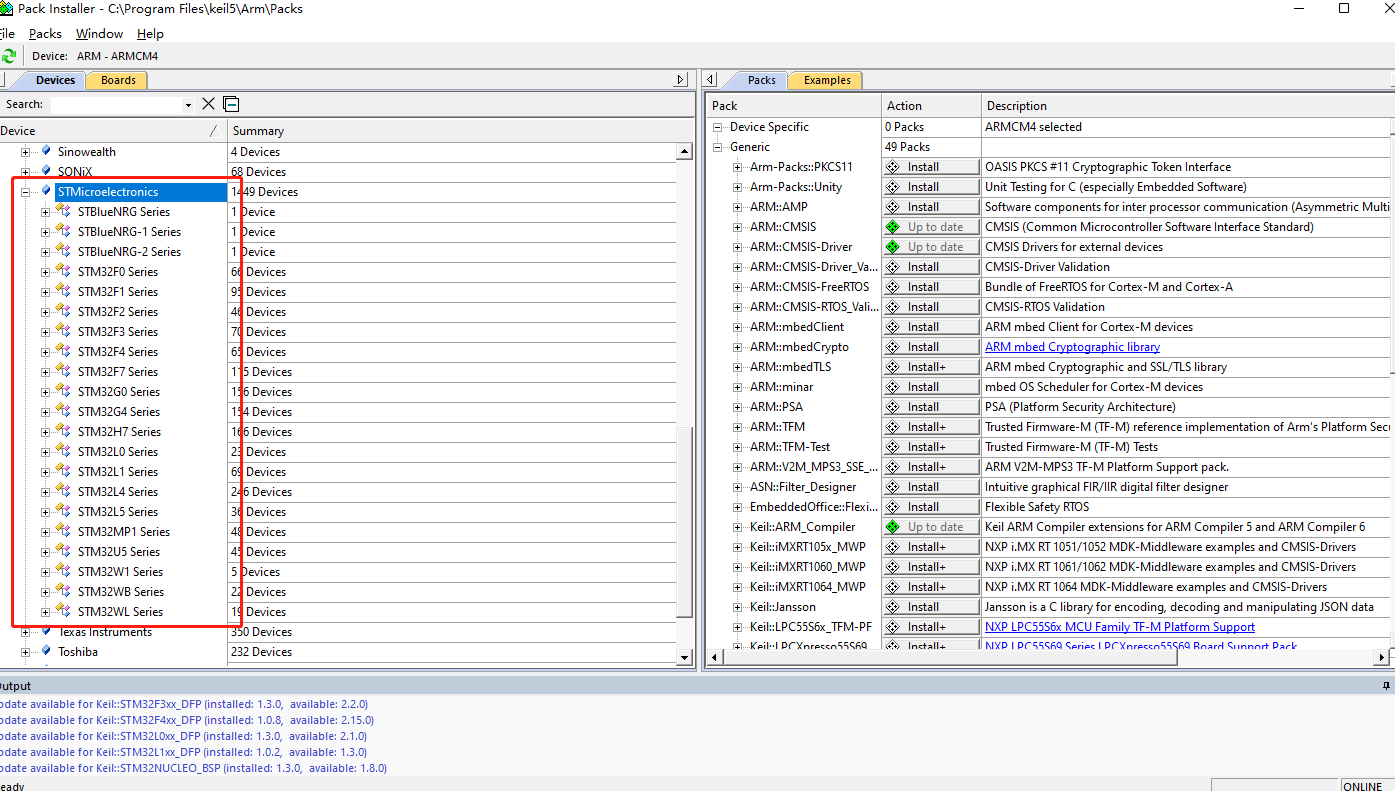
Task: Click the Pack column header
Action: coord(794,105)
